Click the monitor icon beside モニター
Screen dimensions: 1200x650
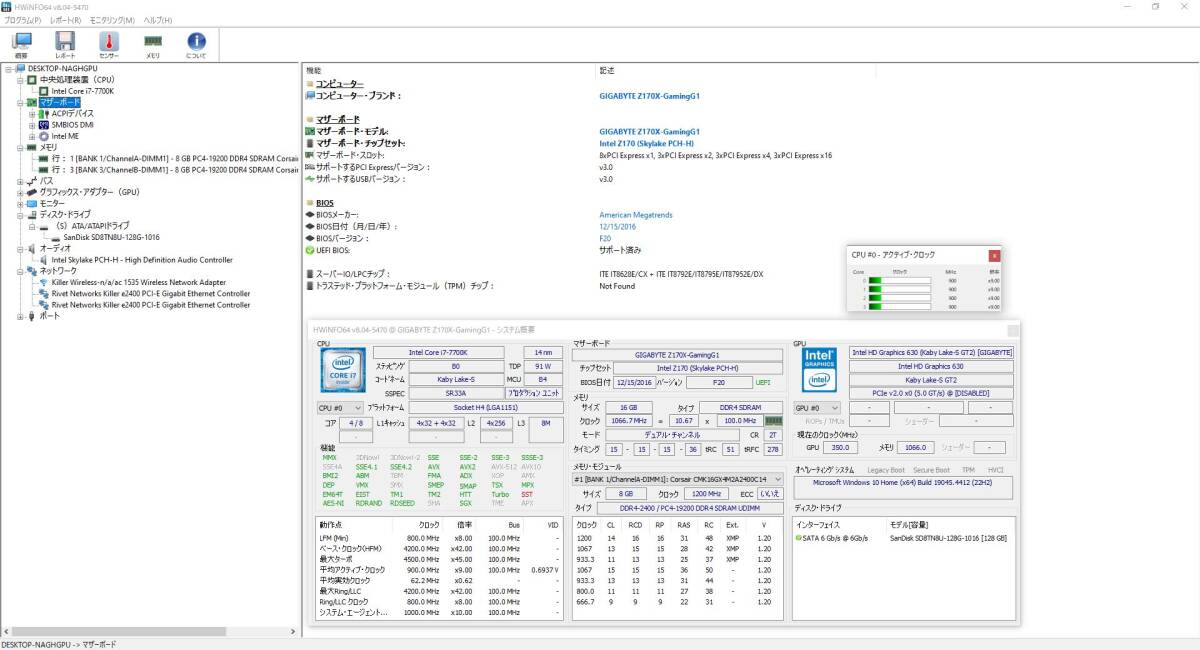33,203
